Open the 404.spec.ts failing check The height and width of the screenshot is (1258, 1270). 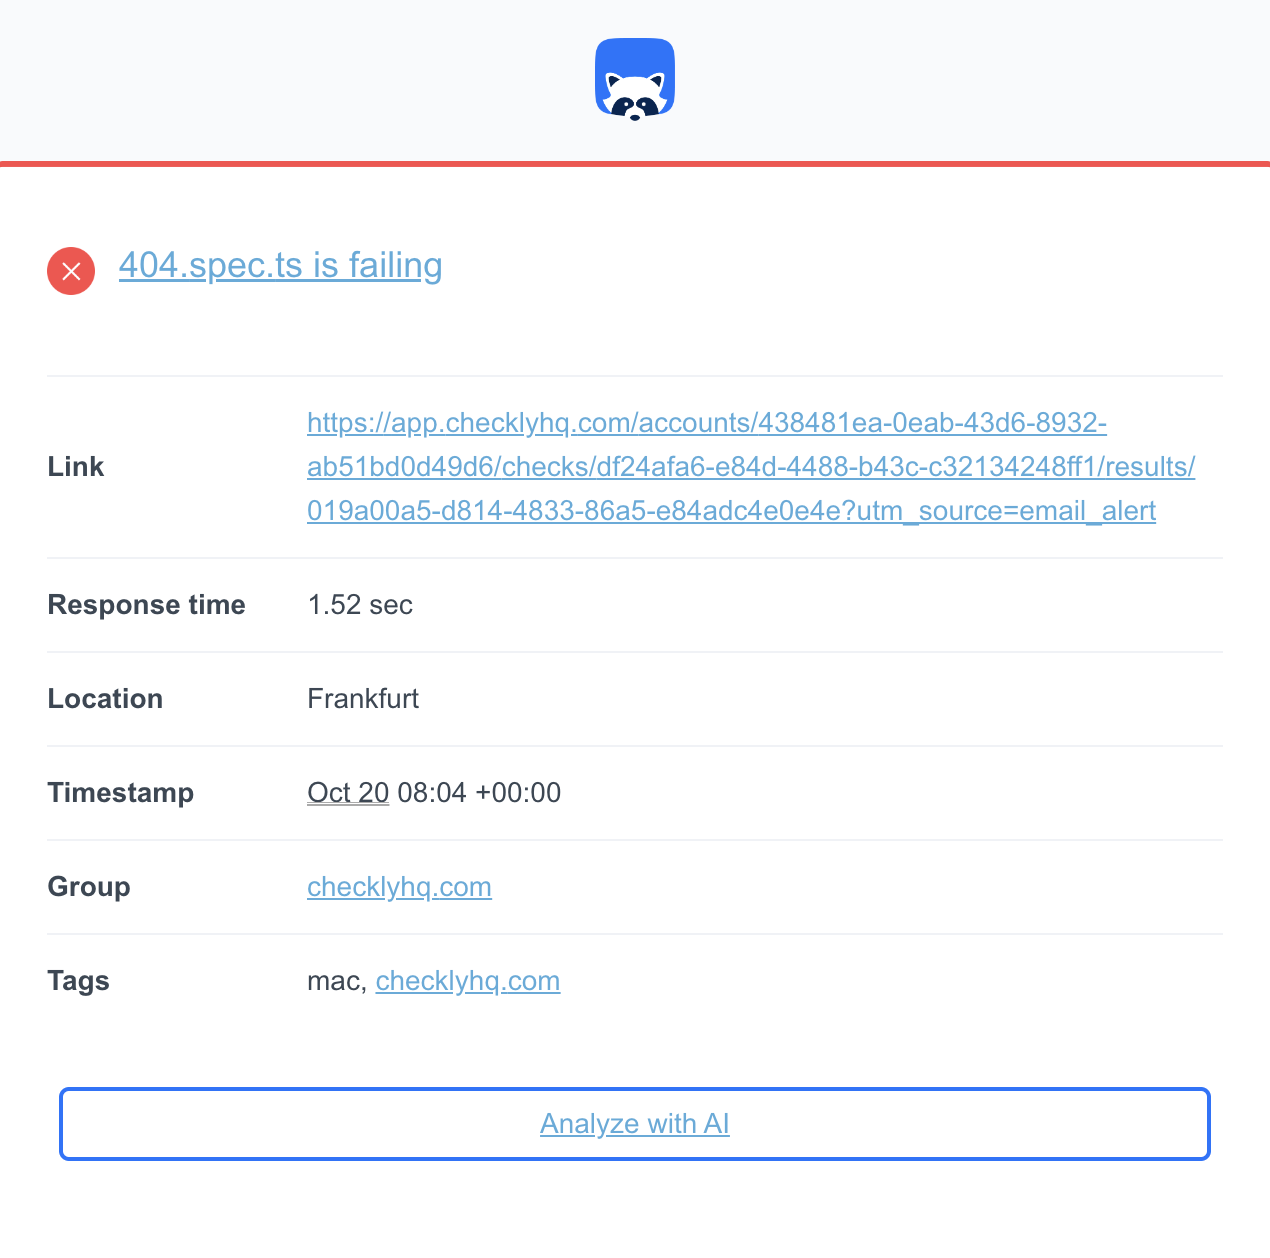pos(280,266)
